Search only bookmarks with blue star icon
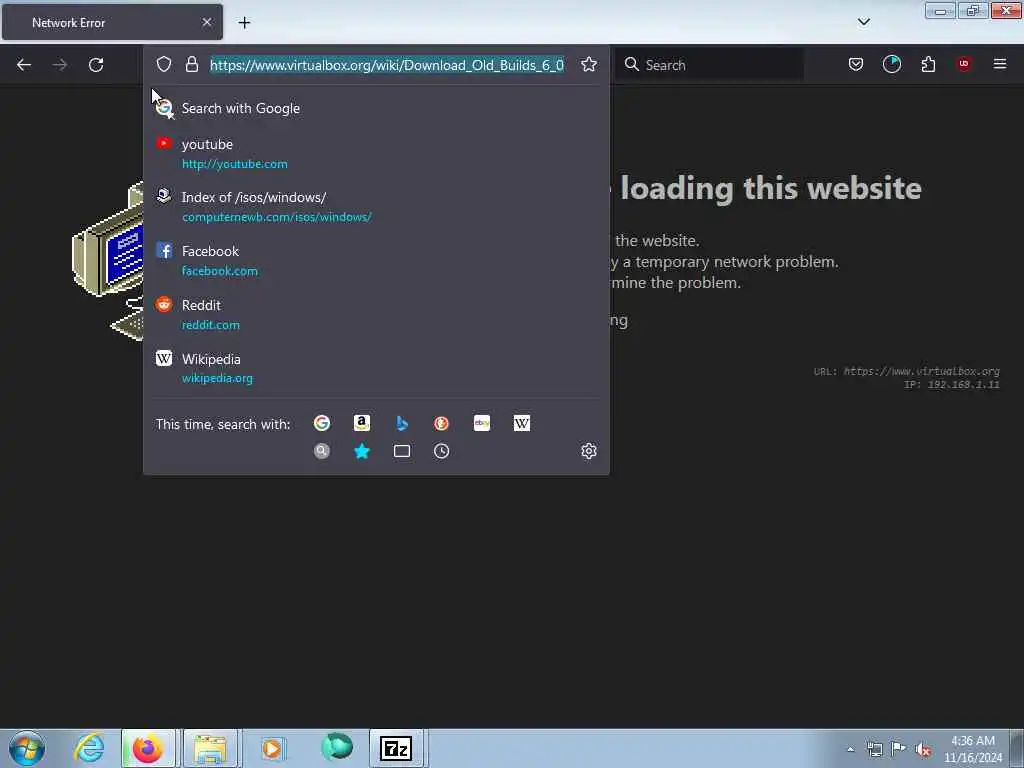Viewport: 1024px width, 768px height. (x=362, y=451)
